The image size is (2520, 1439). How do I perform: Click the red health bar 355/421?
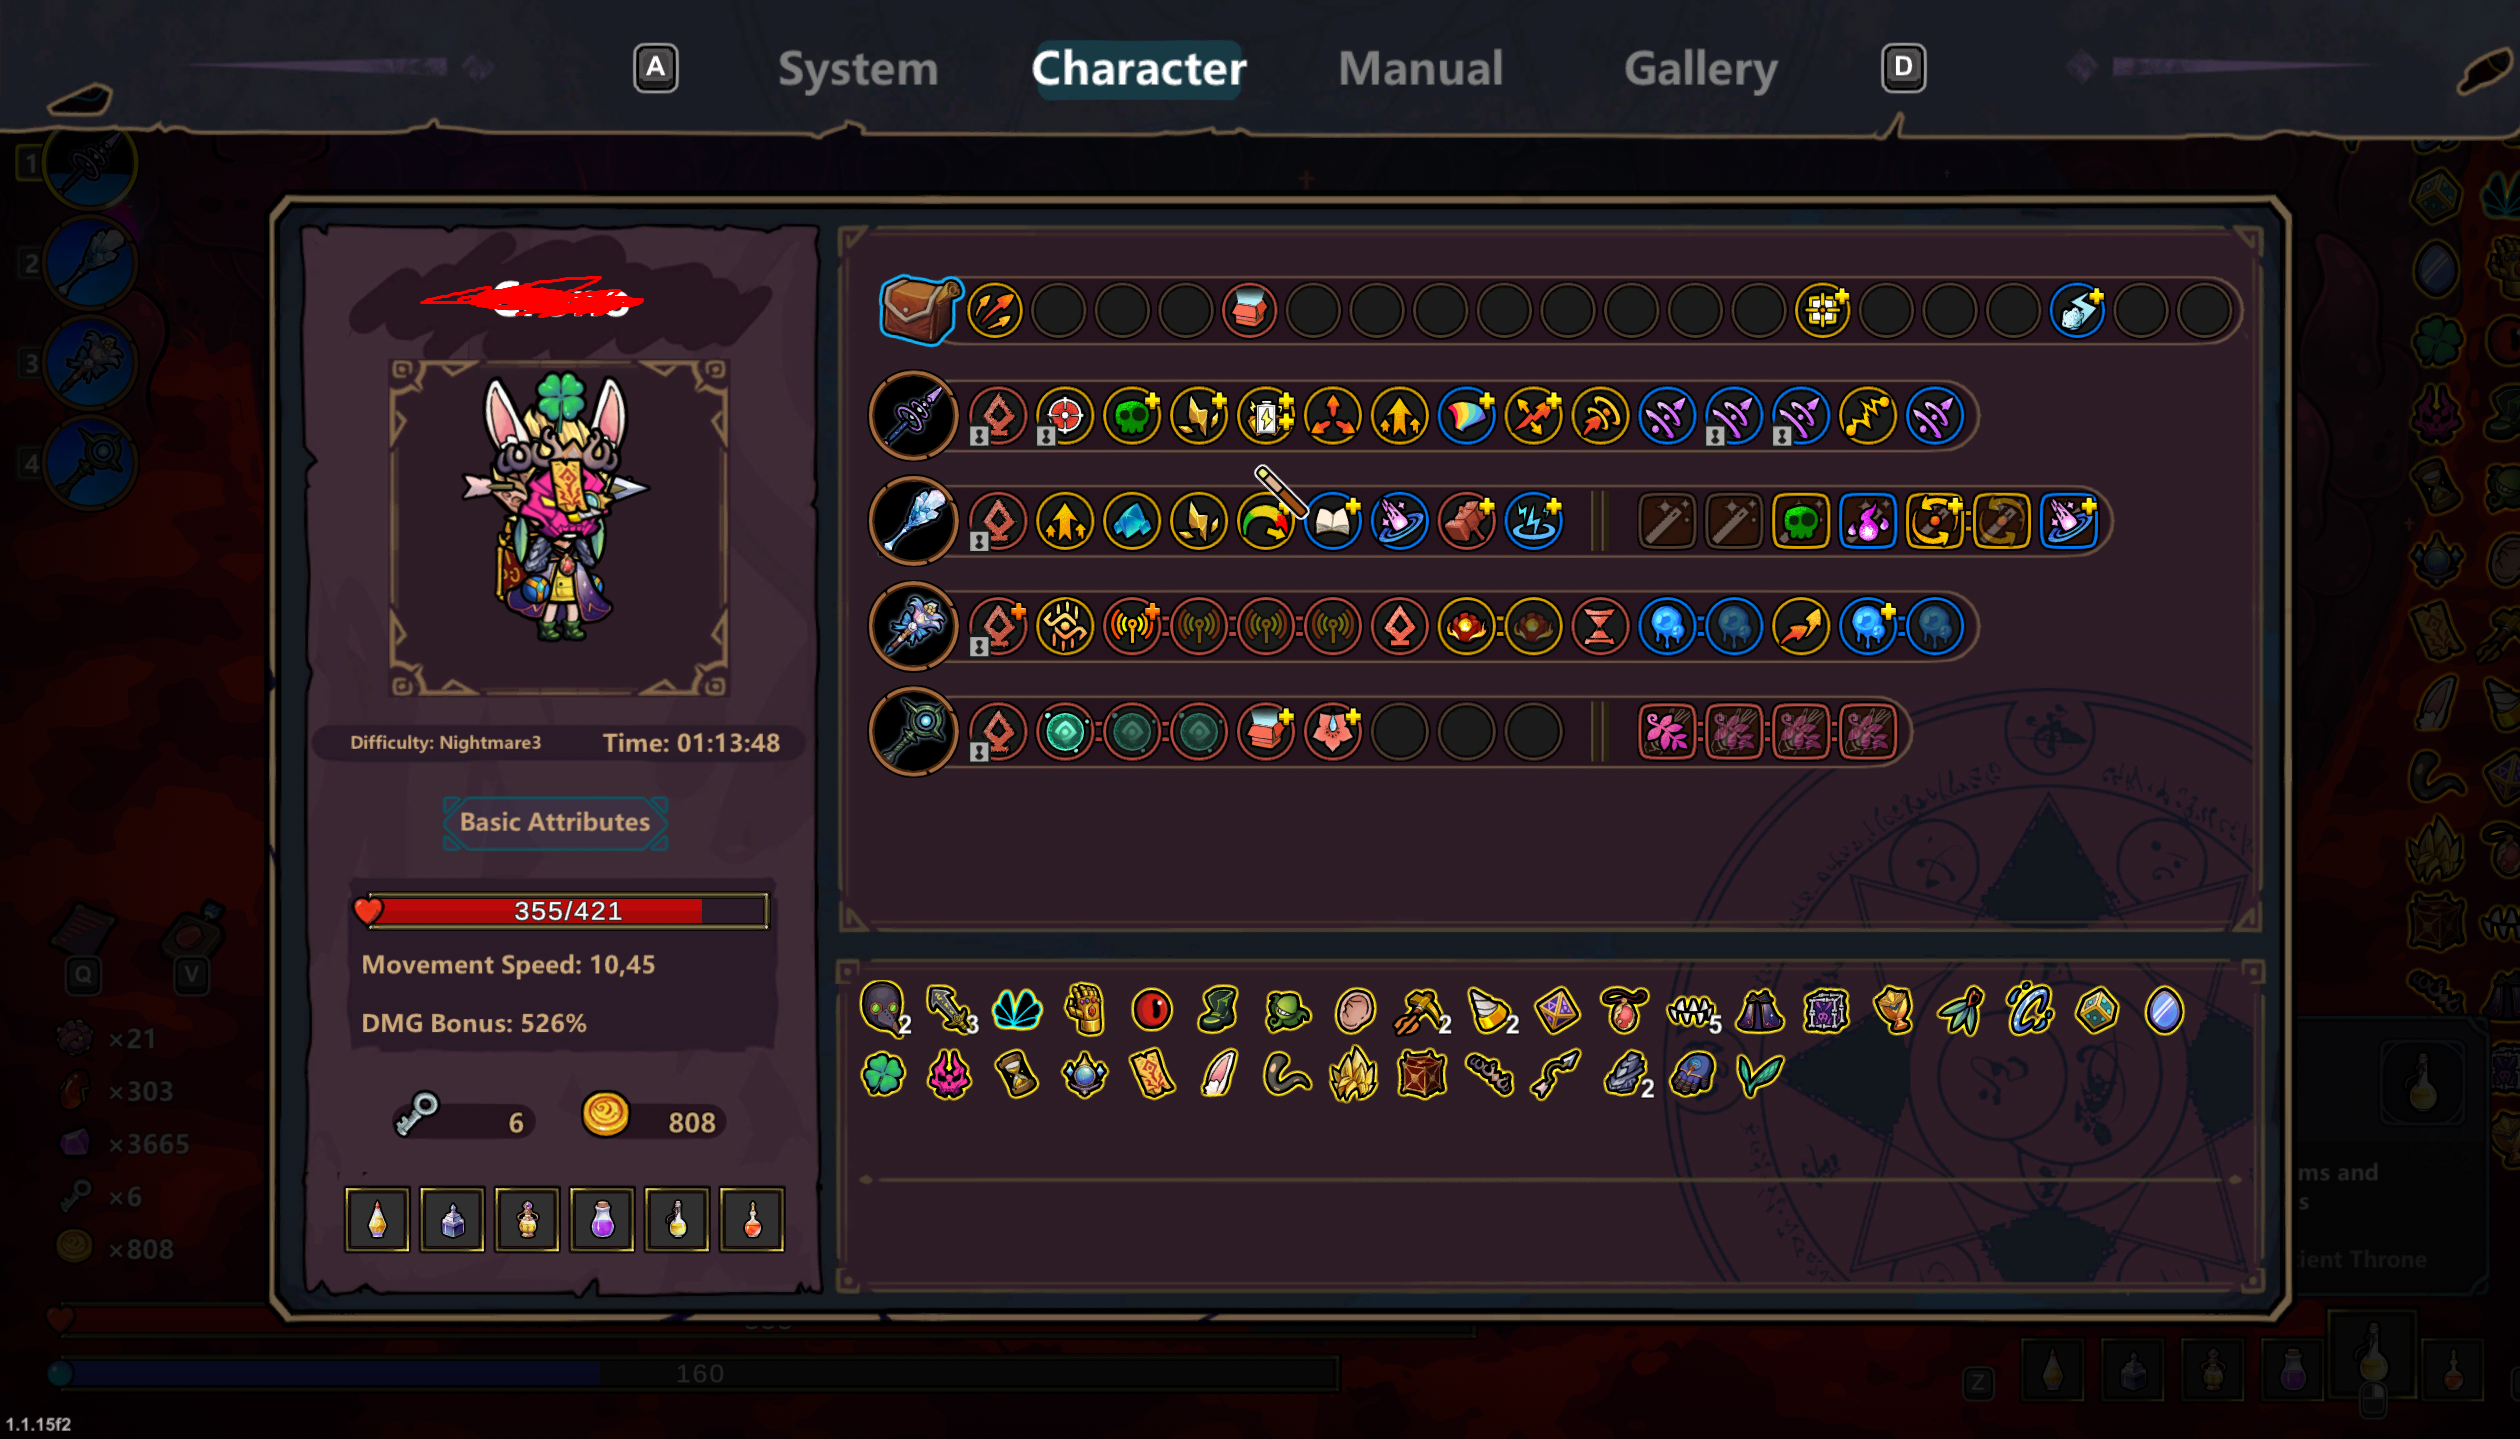click(567, 911)
